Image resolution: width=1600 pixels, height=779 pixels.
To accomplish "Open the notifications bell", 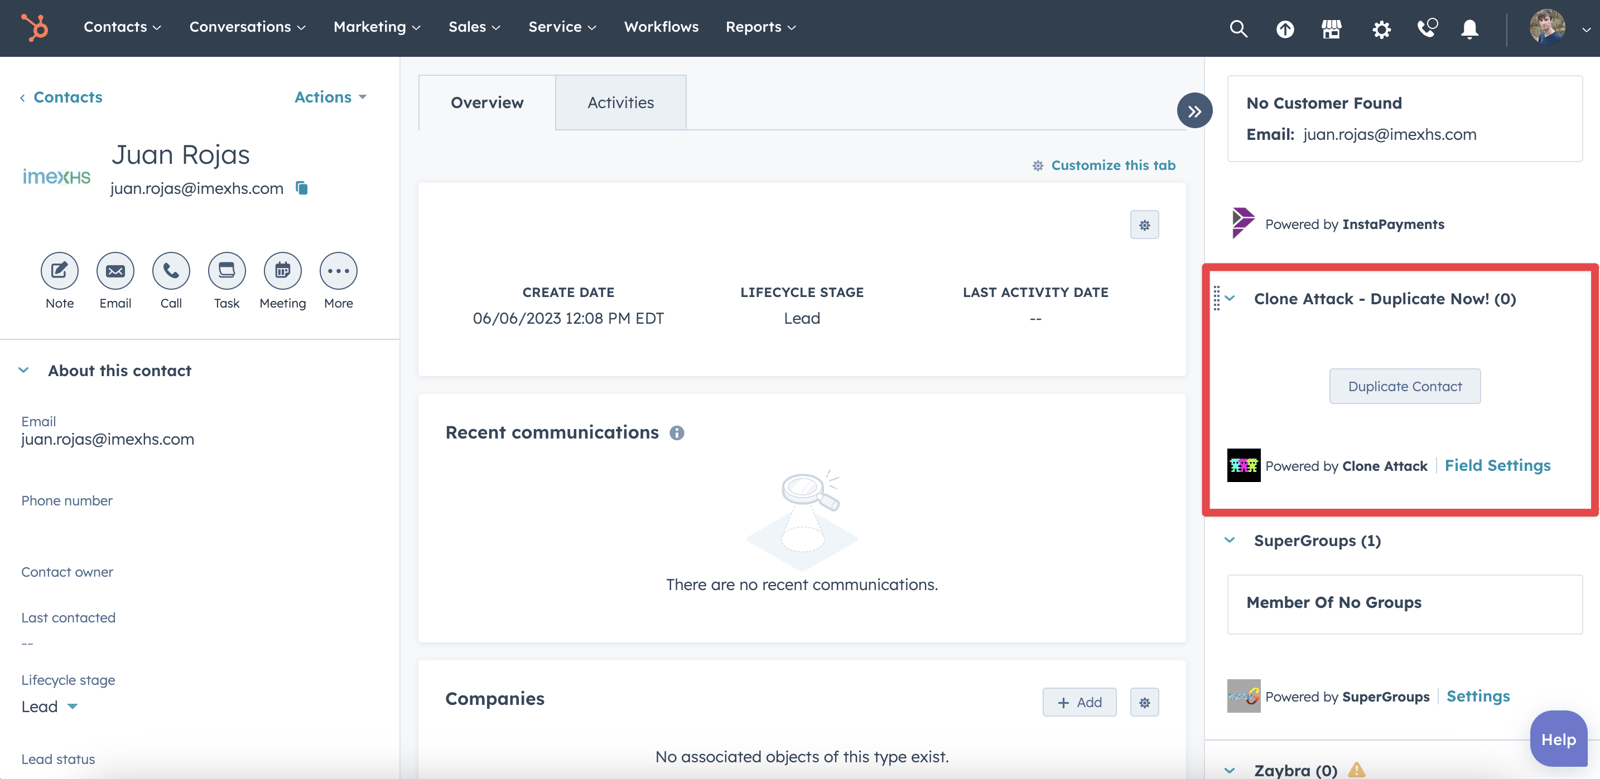I will pyautogui.click(x=1469, y=29).
